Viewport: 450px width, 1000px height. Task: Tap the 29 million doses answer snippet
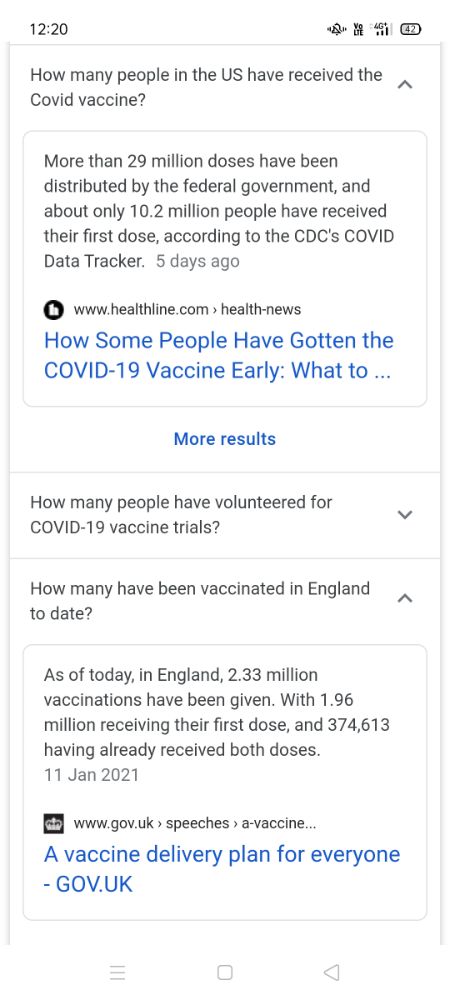219,211
